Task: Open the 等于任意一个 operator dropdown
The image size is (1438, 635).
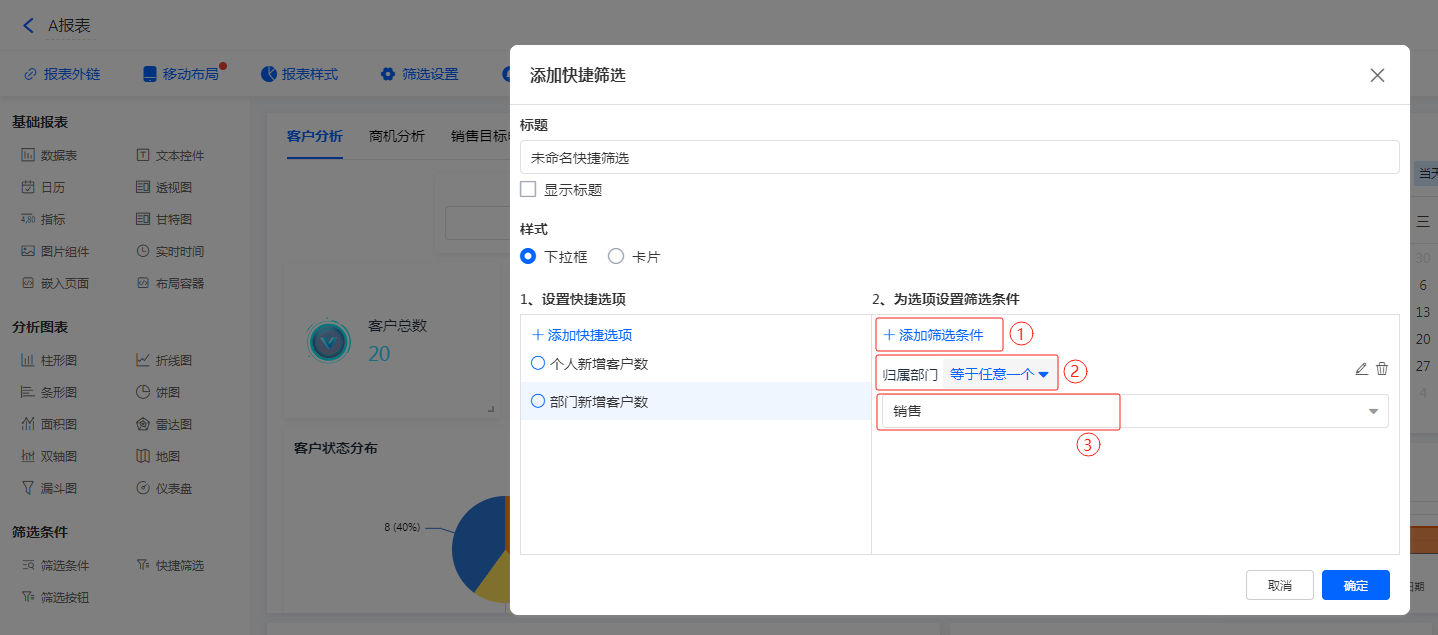Action: 998,374
